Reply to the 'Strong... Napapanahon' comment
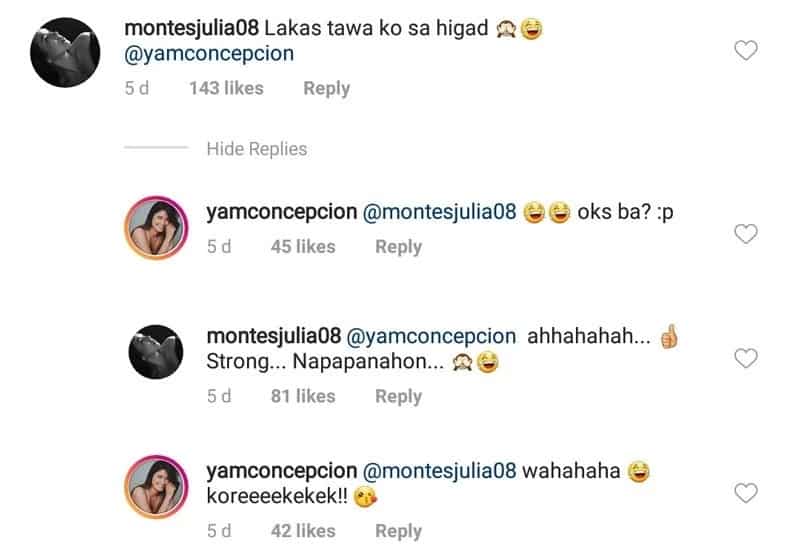 (x=398, y=396)
